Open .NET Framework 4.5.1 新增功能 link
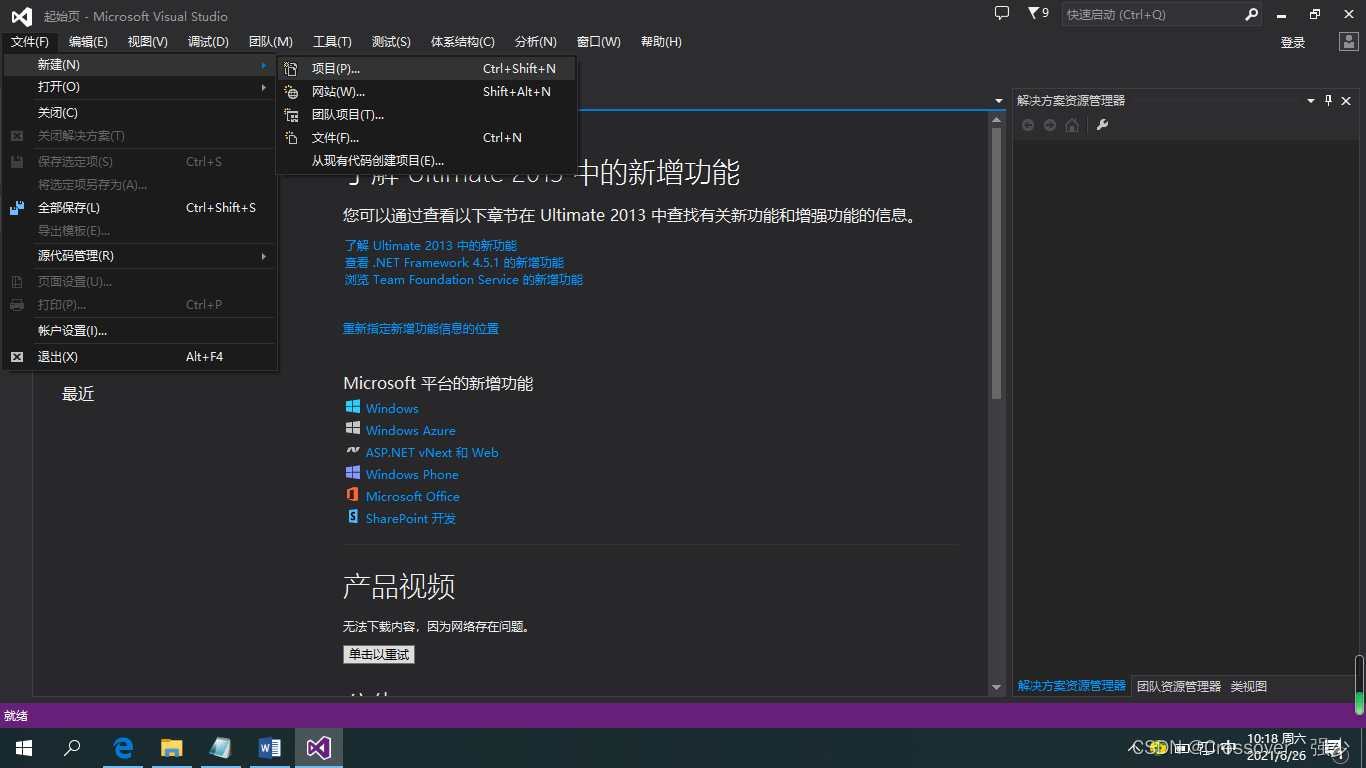This screenshot has height=768, width=1366. 454,263
